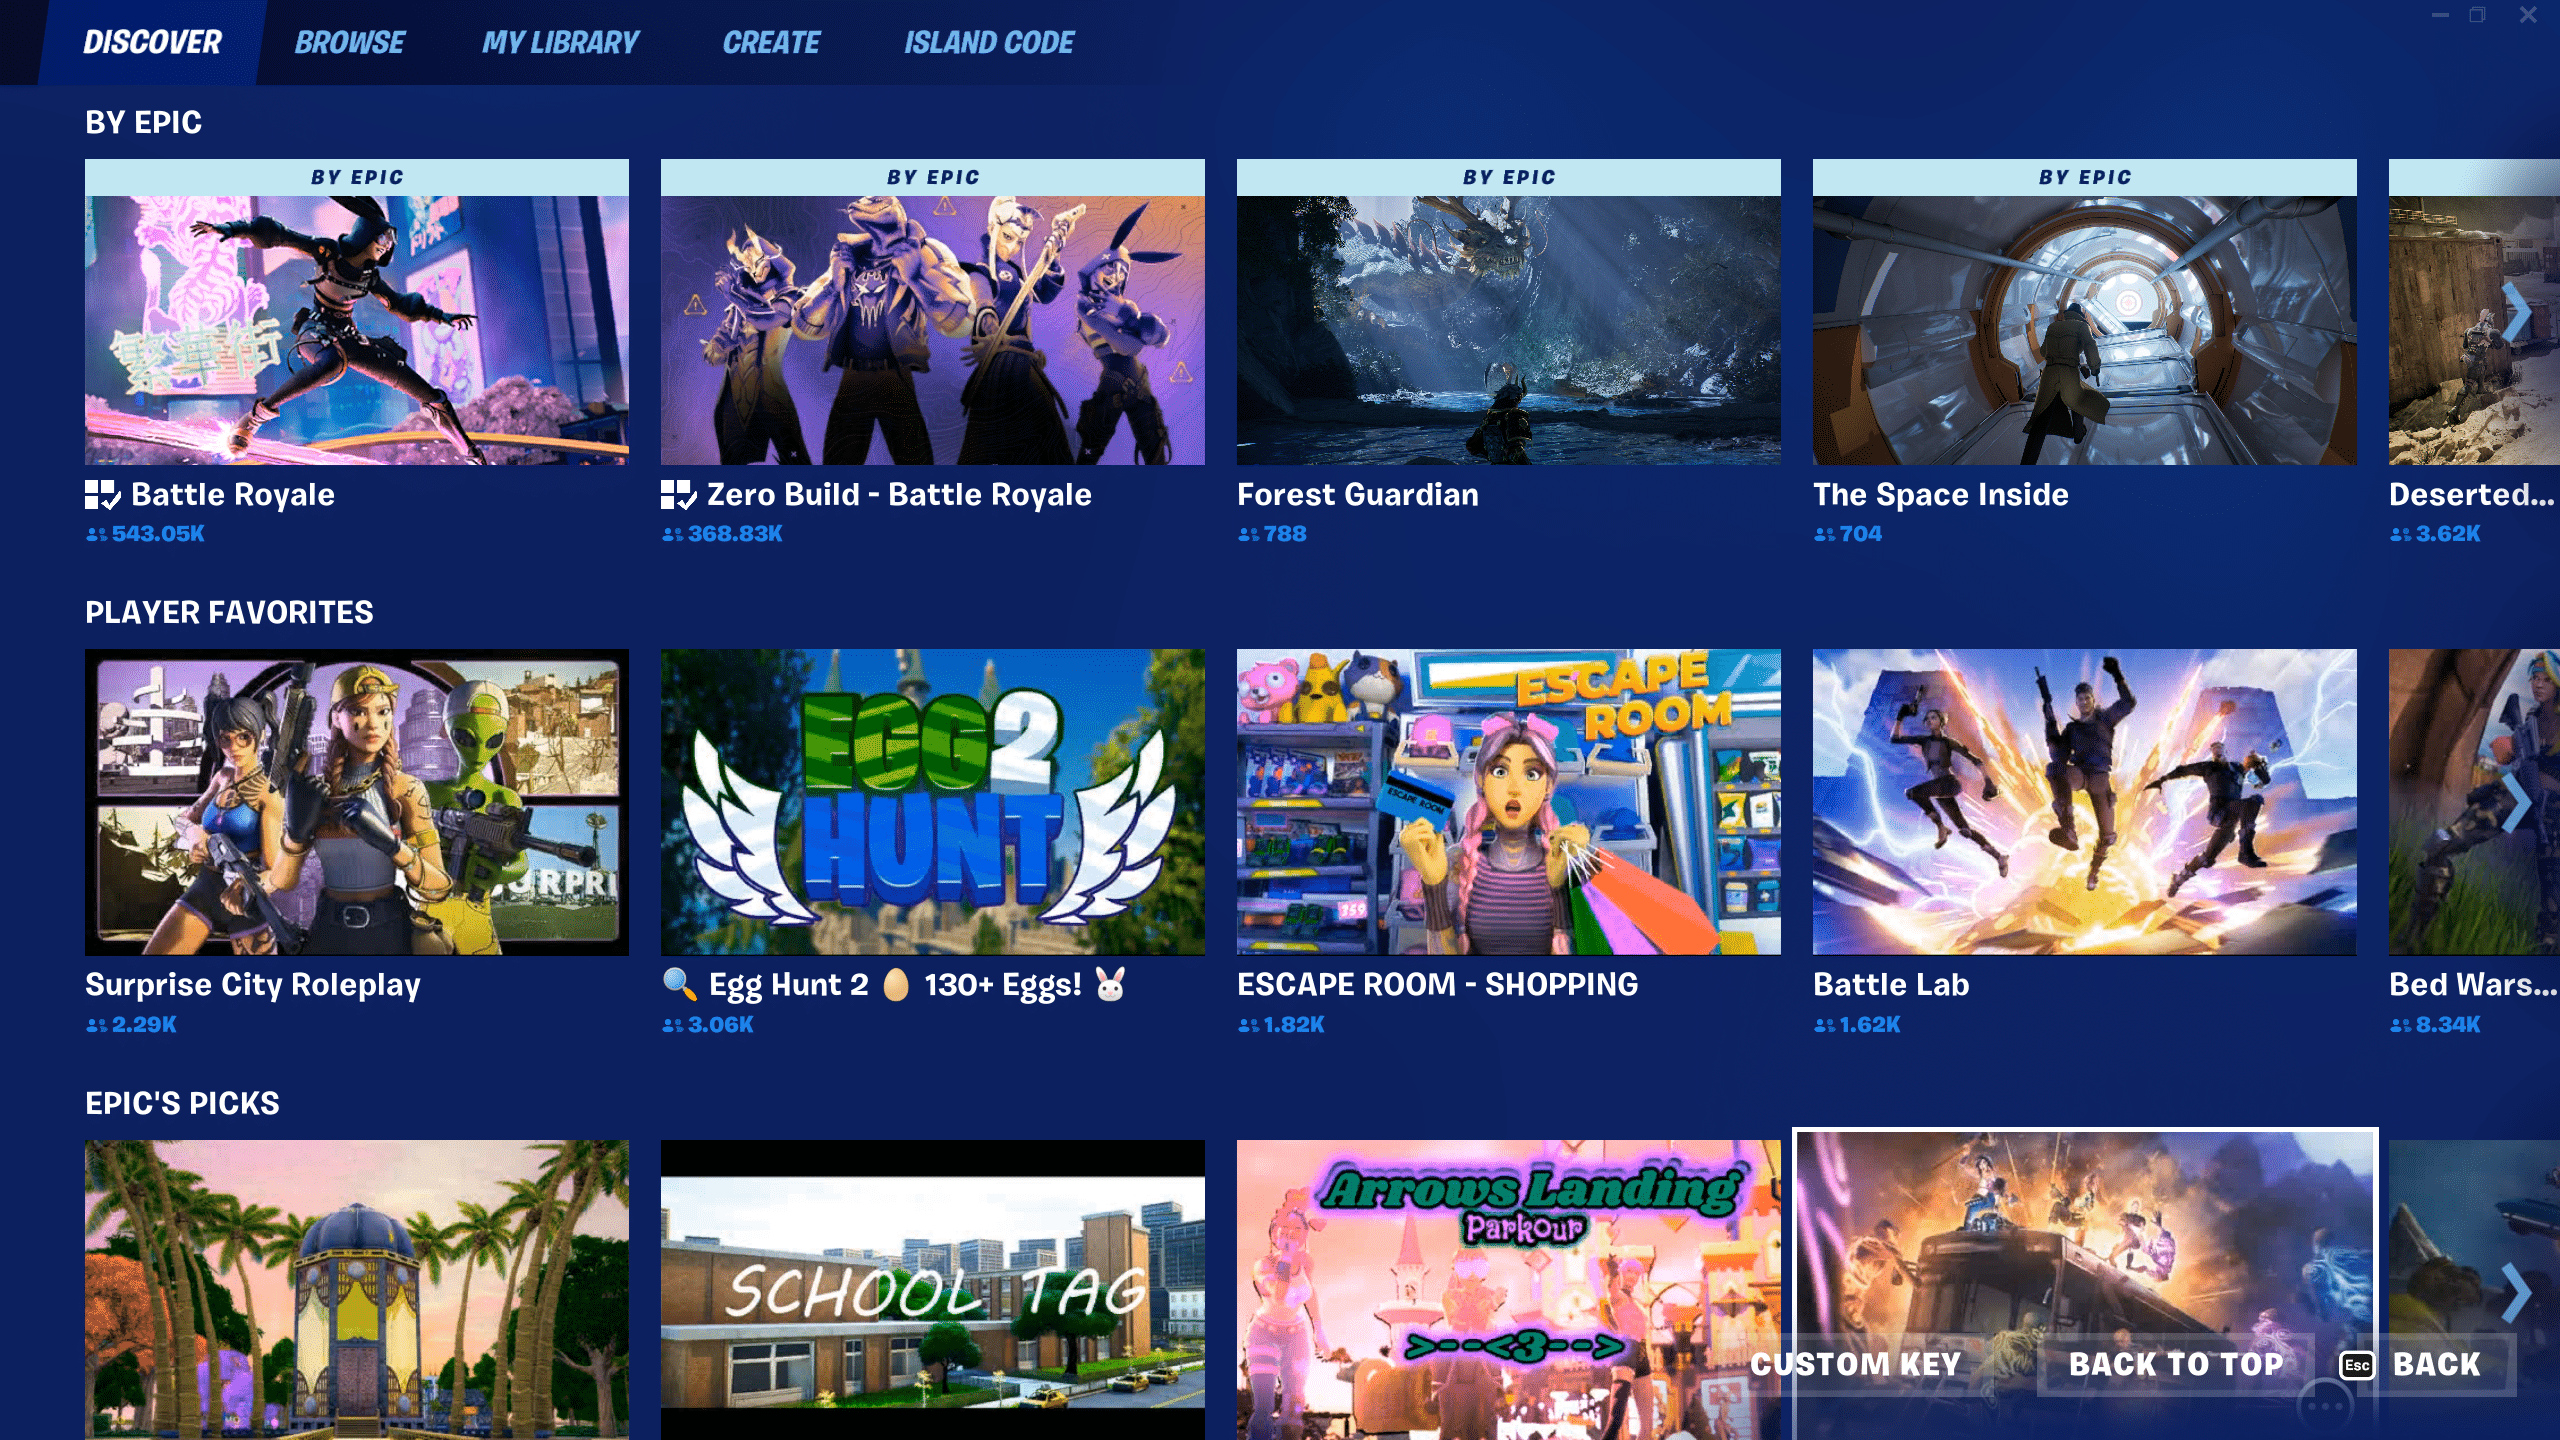Click the Zero Build - Battle Royale title
The image size is (2560, 1440).
[x=899, y=494]
